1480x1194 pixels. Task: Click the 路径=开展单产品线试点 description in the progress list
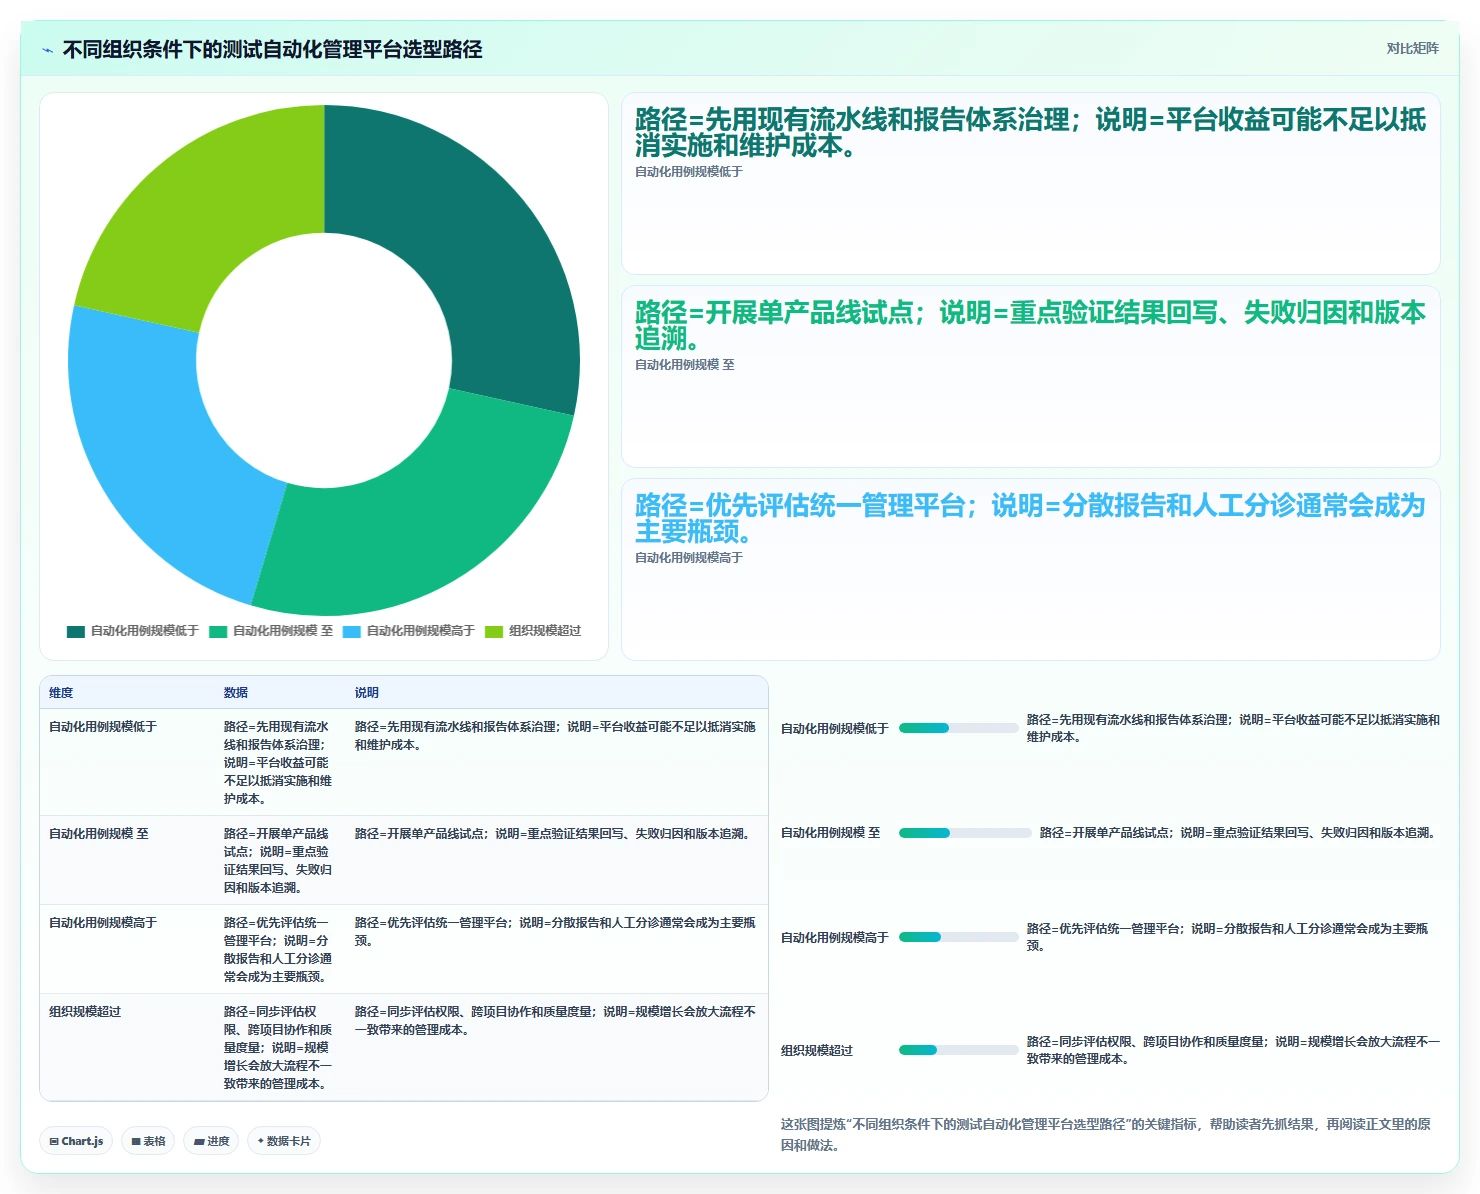[1237, 832]
